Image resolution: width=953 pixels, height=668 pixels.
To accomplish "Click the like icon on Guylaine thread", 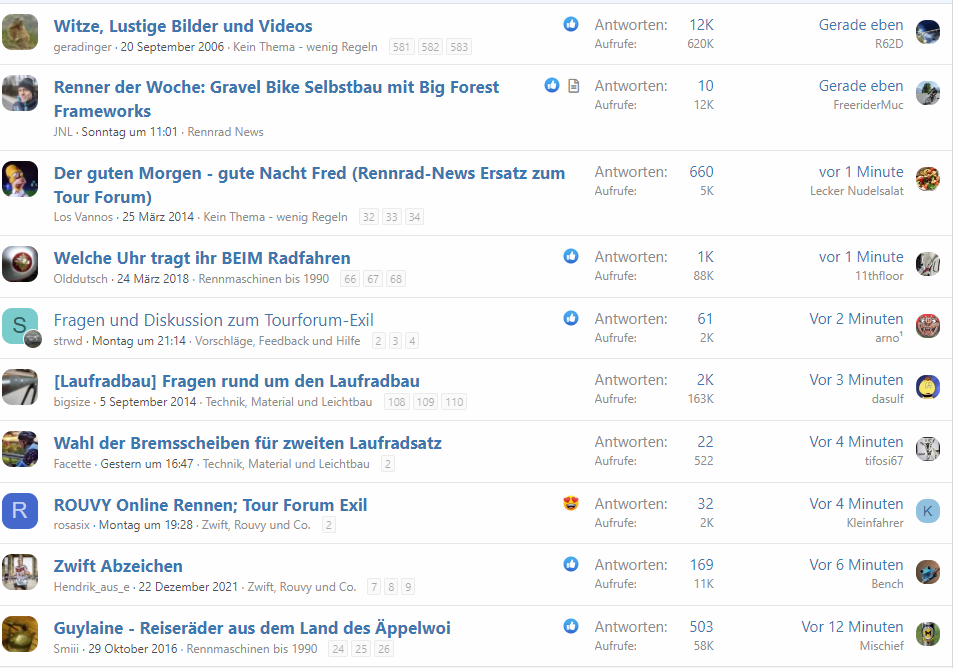I will point(571,626).
